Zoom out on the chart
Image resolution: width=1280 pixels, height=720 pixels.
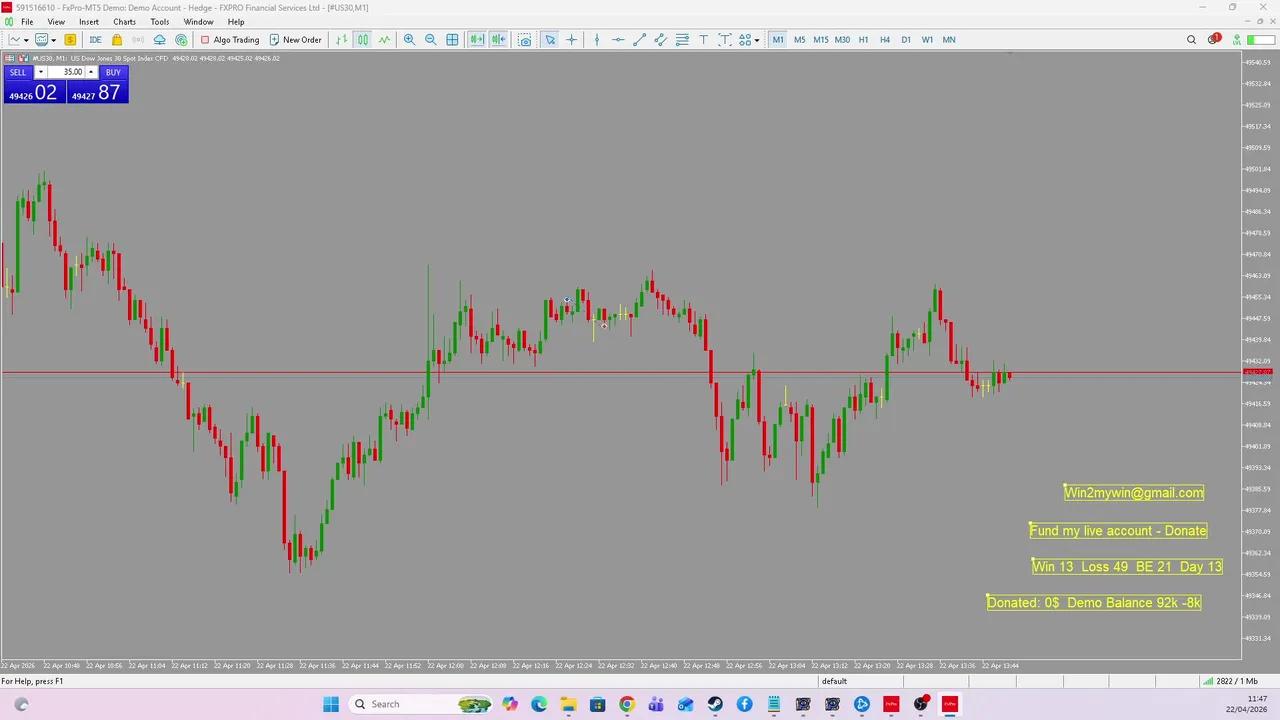pos(431,40)
